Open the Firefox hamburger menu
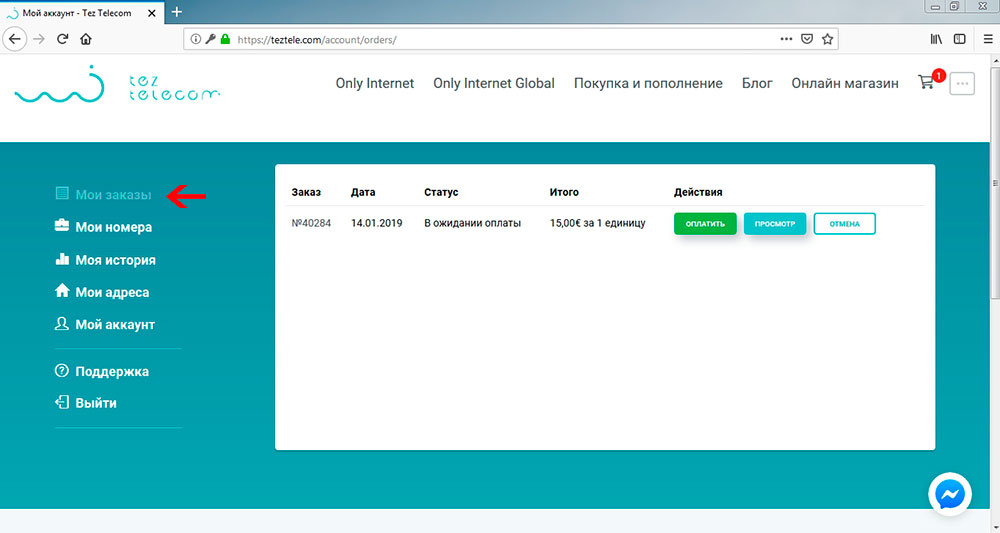1000x533 pixels. pyautogui.click(x=988, y=40)
